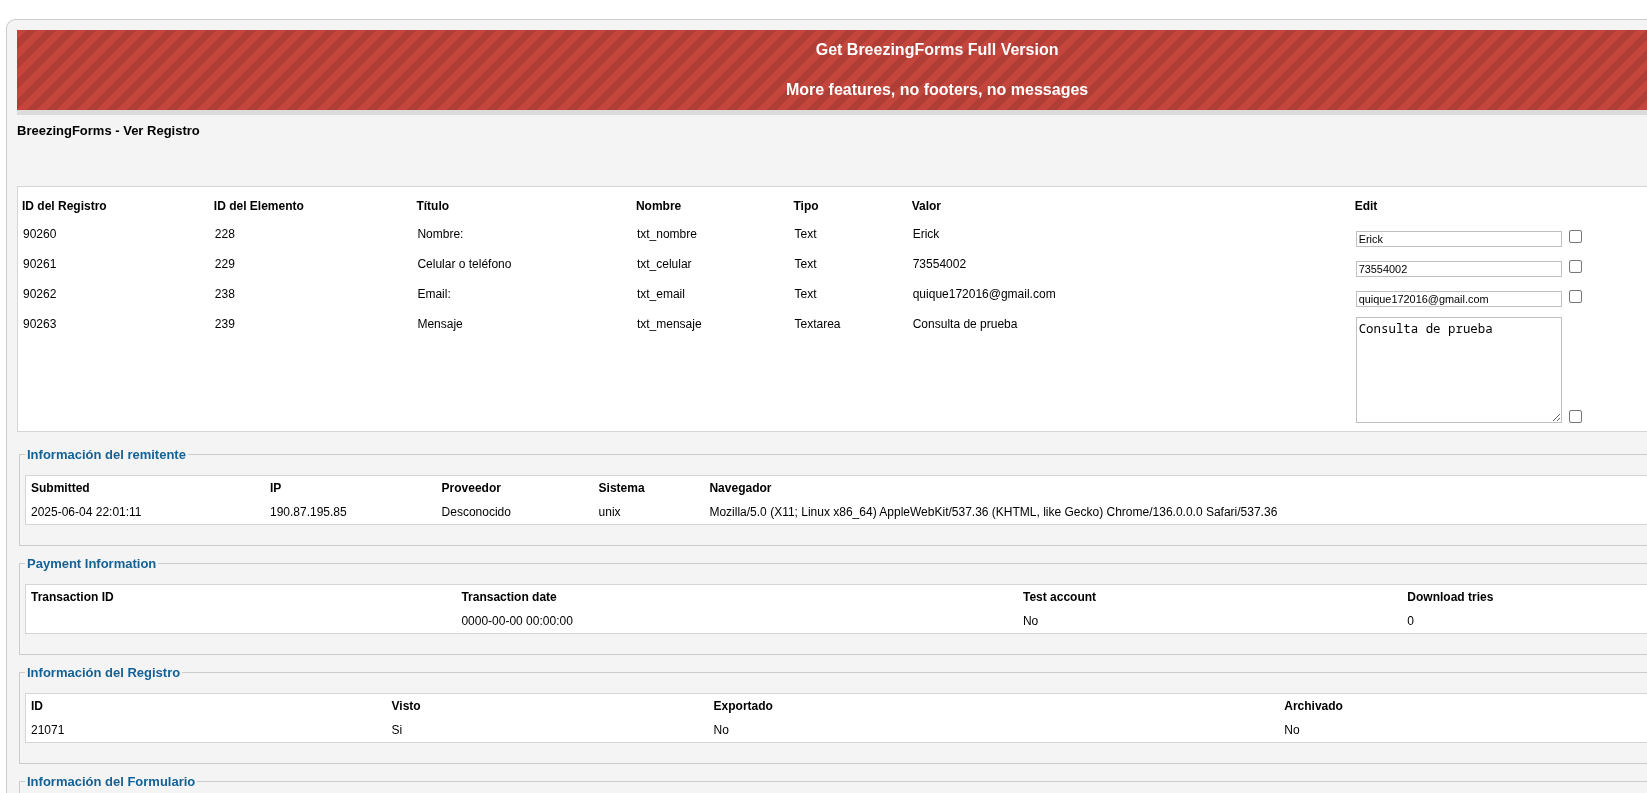This screenshot has width=1647, height=793.
Task: Click the value 'Erick' in Valor column
Action: pos(926,234)
